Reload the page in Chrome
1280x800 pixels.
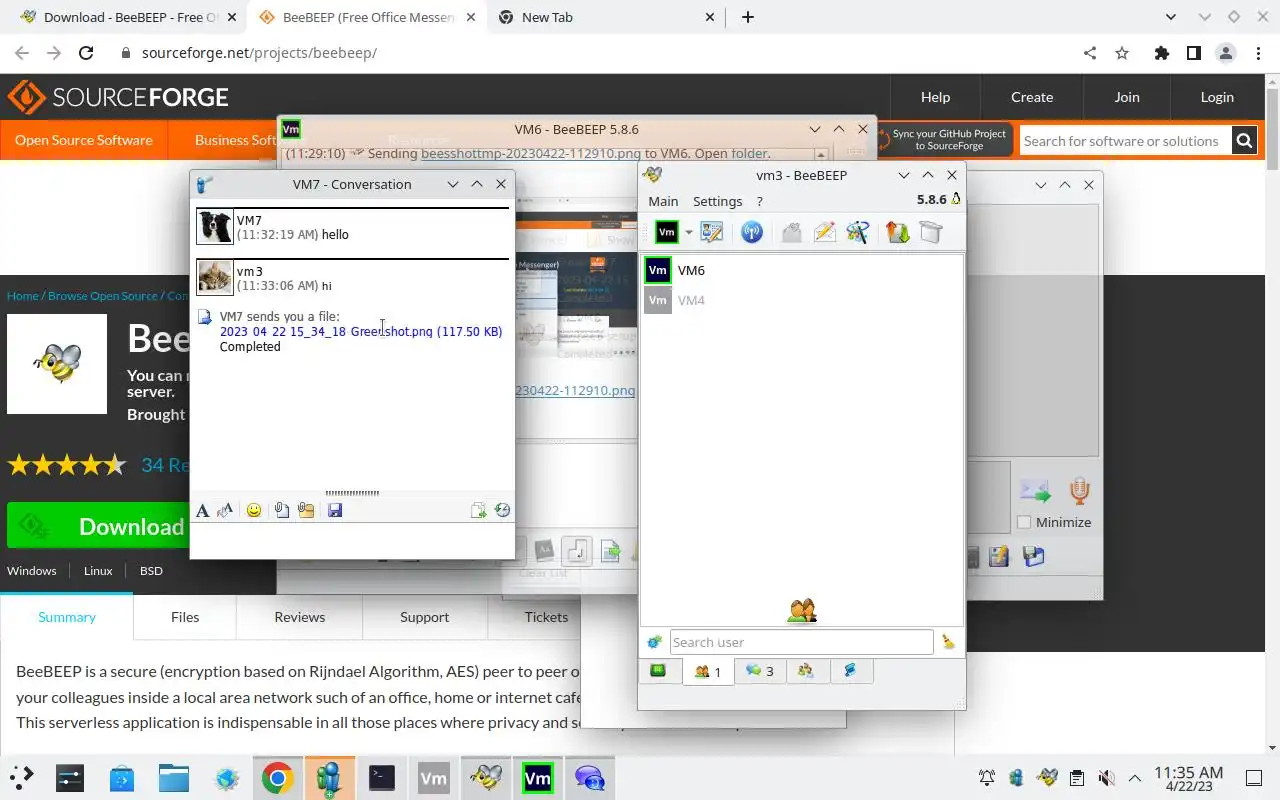pos(86,53)
